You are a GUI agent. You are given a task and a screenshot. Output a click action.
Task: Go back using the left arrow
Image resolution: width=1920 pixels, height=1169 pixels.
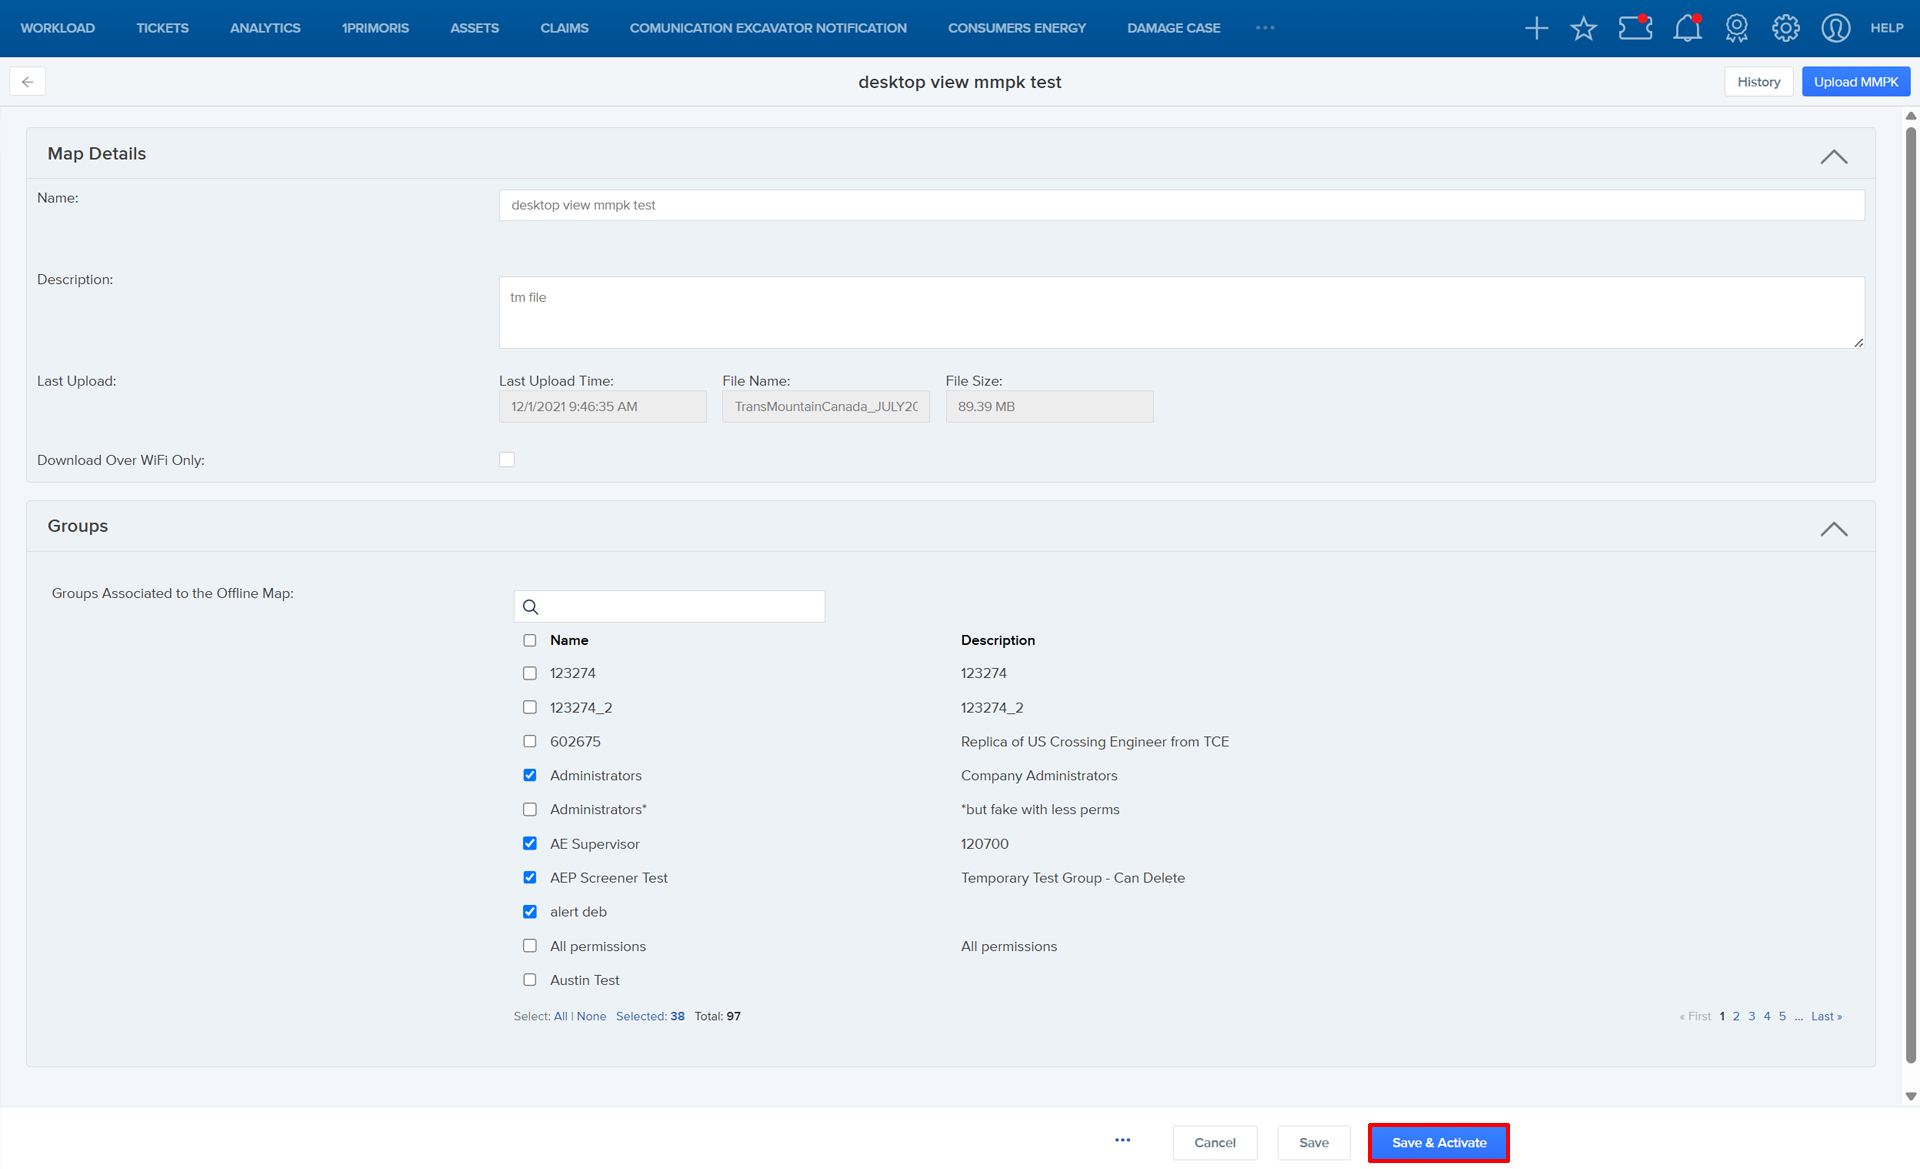[x=28, y=82]
